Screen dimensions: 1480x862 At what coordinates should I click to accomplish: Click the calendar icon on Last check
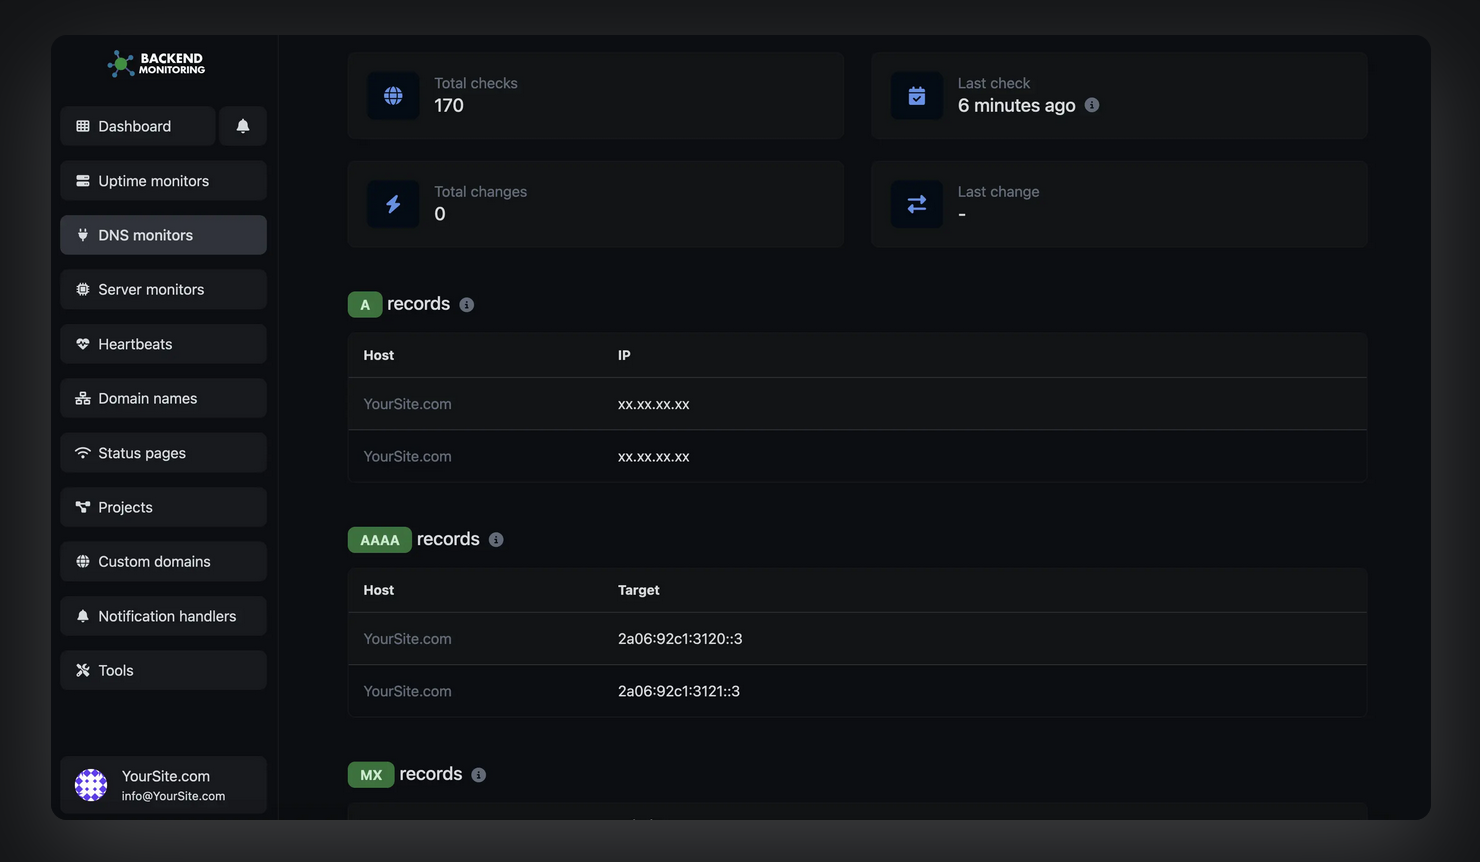click(917, 96)
